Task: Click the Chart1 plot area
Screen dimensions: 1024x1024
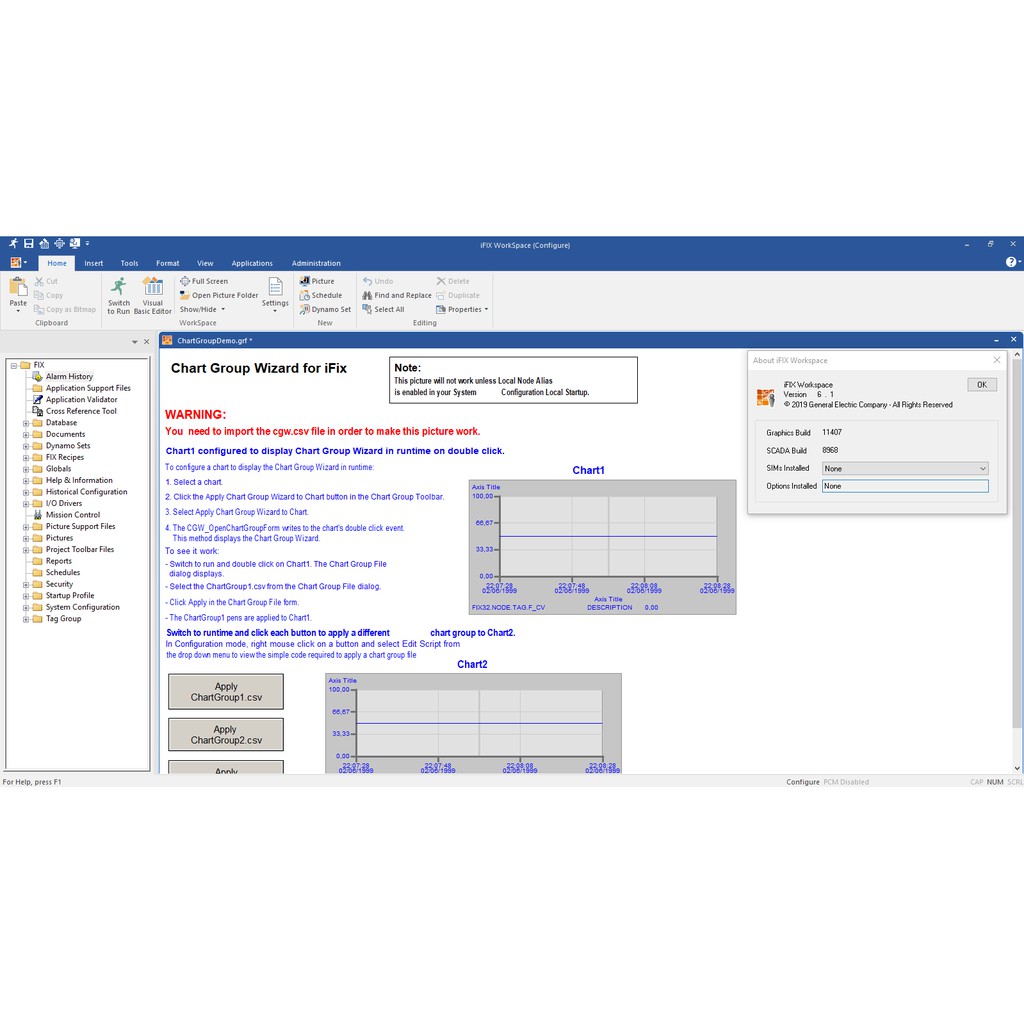Action: pyautogui.click(x=608, y=537)
